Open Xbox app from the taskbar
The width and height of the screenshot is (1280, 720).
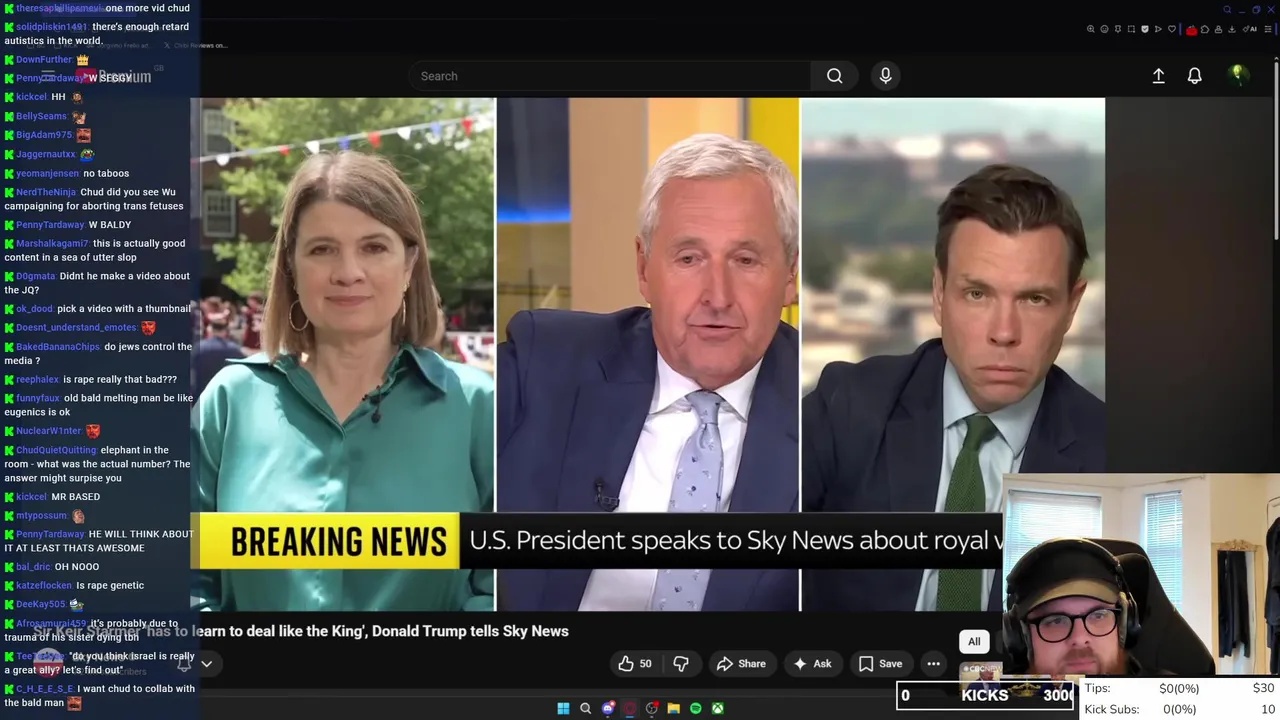[x=717, y=709]
